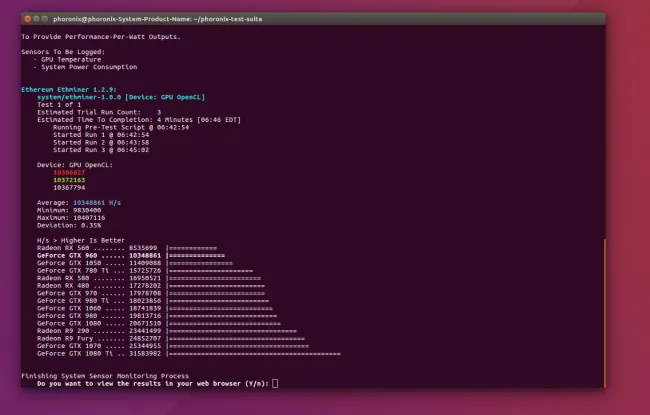Image resolution: width=650 pixels, height=415 pixels.
Task: Click the Average value 10348861 H/s
Action: pyautogui.click(x=97, y=203)
